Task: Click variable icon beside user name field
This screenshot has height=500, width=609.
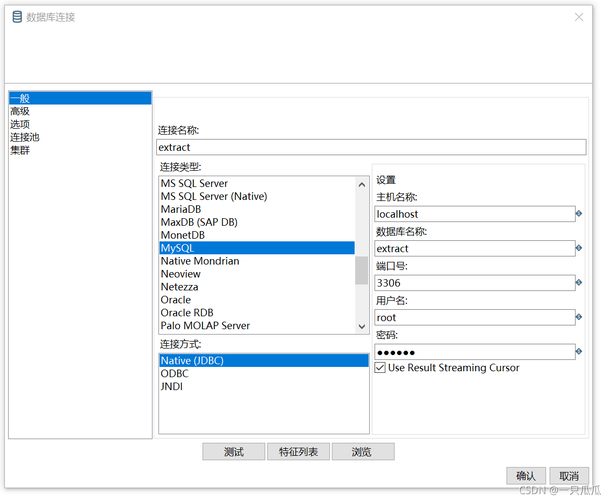Action: tap(579, 317)
